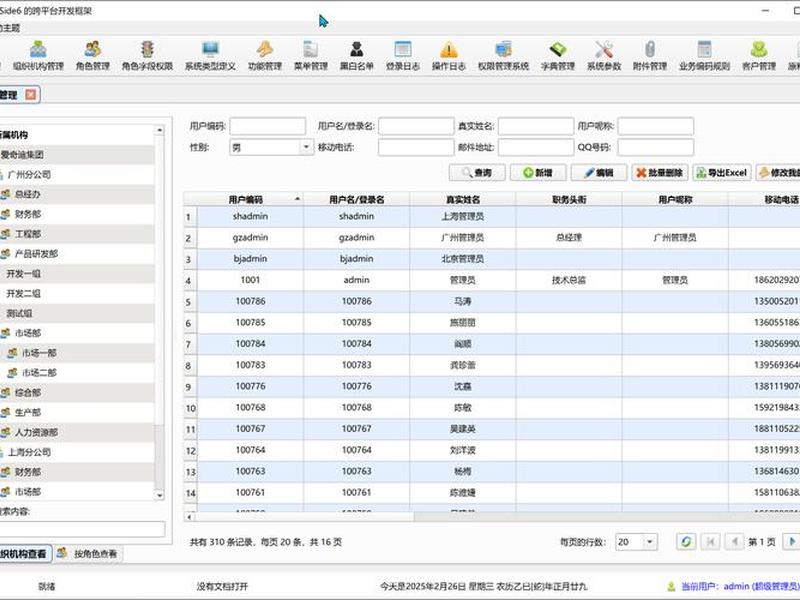Viewport: 800px width, 600px height.
Task: Select 生产部 in the organization tree
Action: pyautogui.click(x=28, y=412)
